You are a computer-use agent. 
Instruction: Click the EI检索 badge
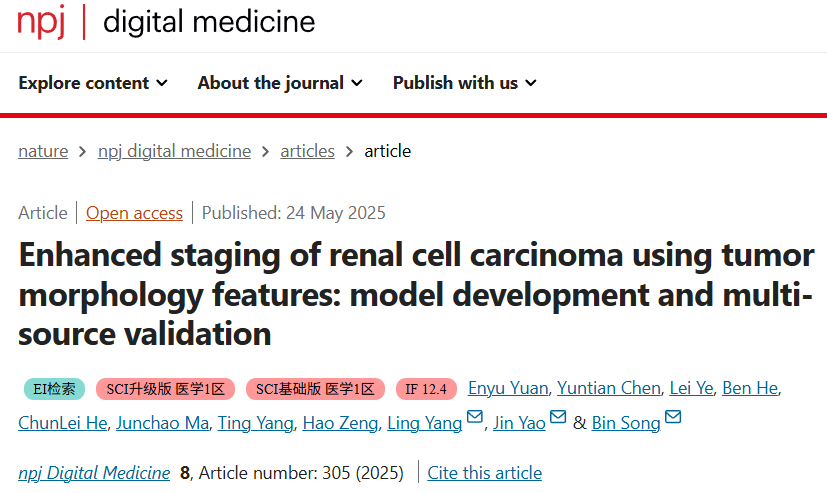pyautogui.click(x=54, y=389)
